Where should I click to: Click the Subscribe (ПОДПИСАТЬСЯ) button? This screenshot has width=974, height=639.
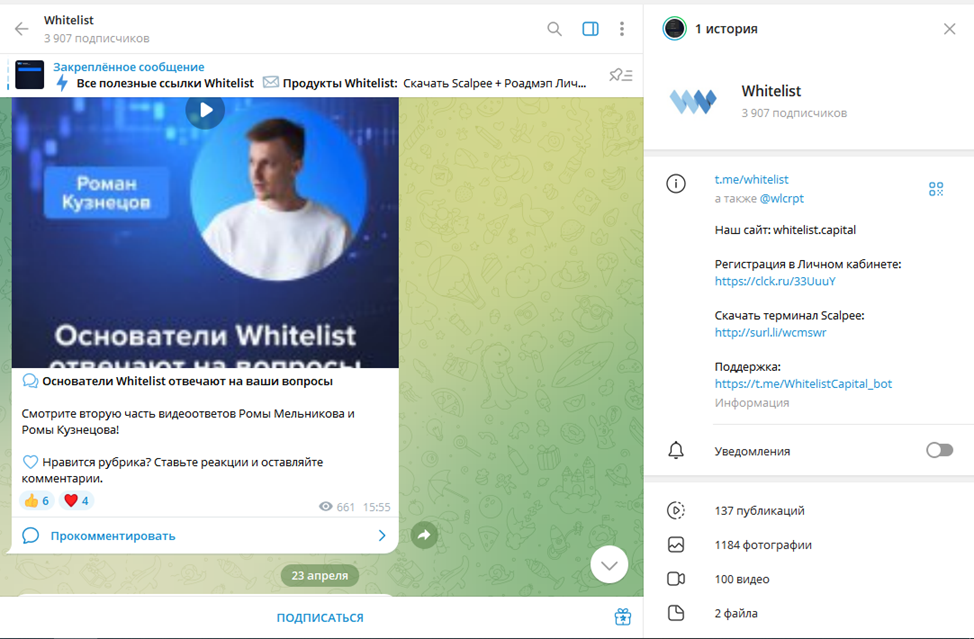[x=320, y=617]
